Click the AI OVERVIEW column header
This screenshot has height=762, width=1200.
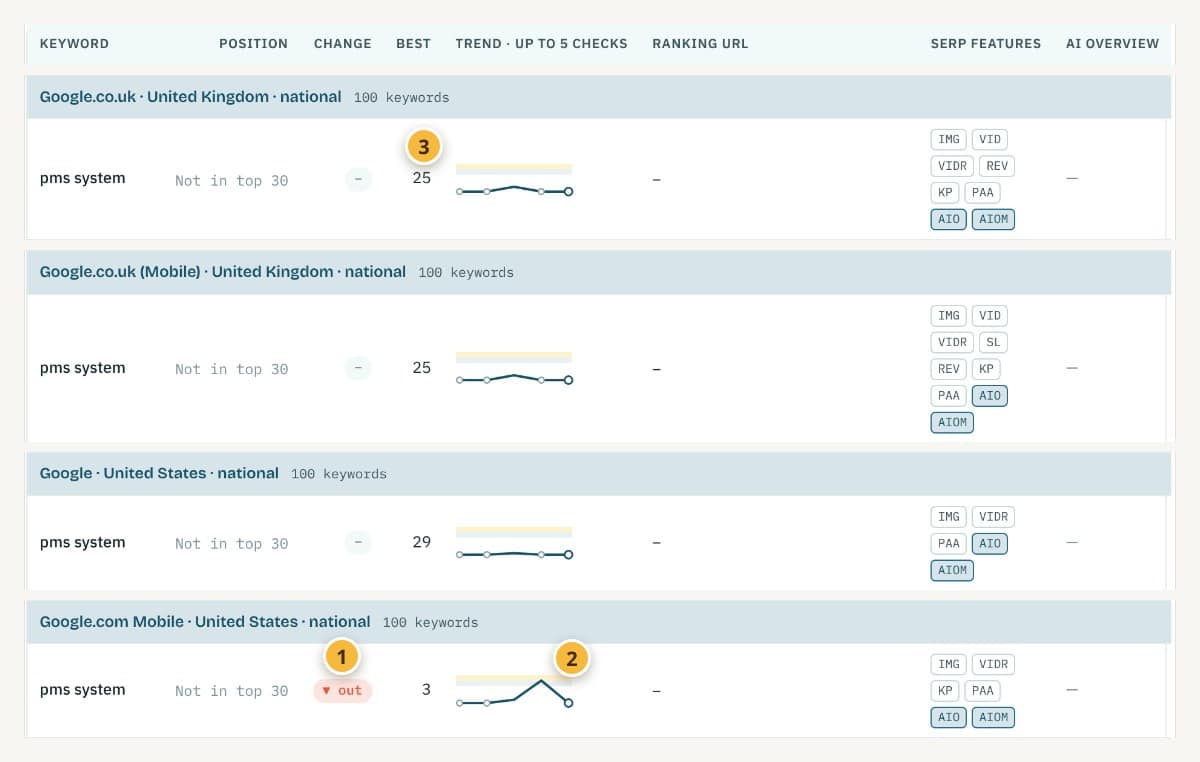point(1112,44)
